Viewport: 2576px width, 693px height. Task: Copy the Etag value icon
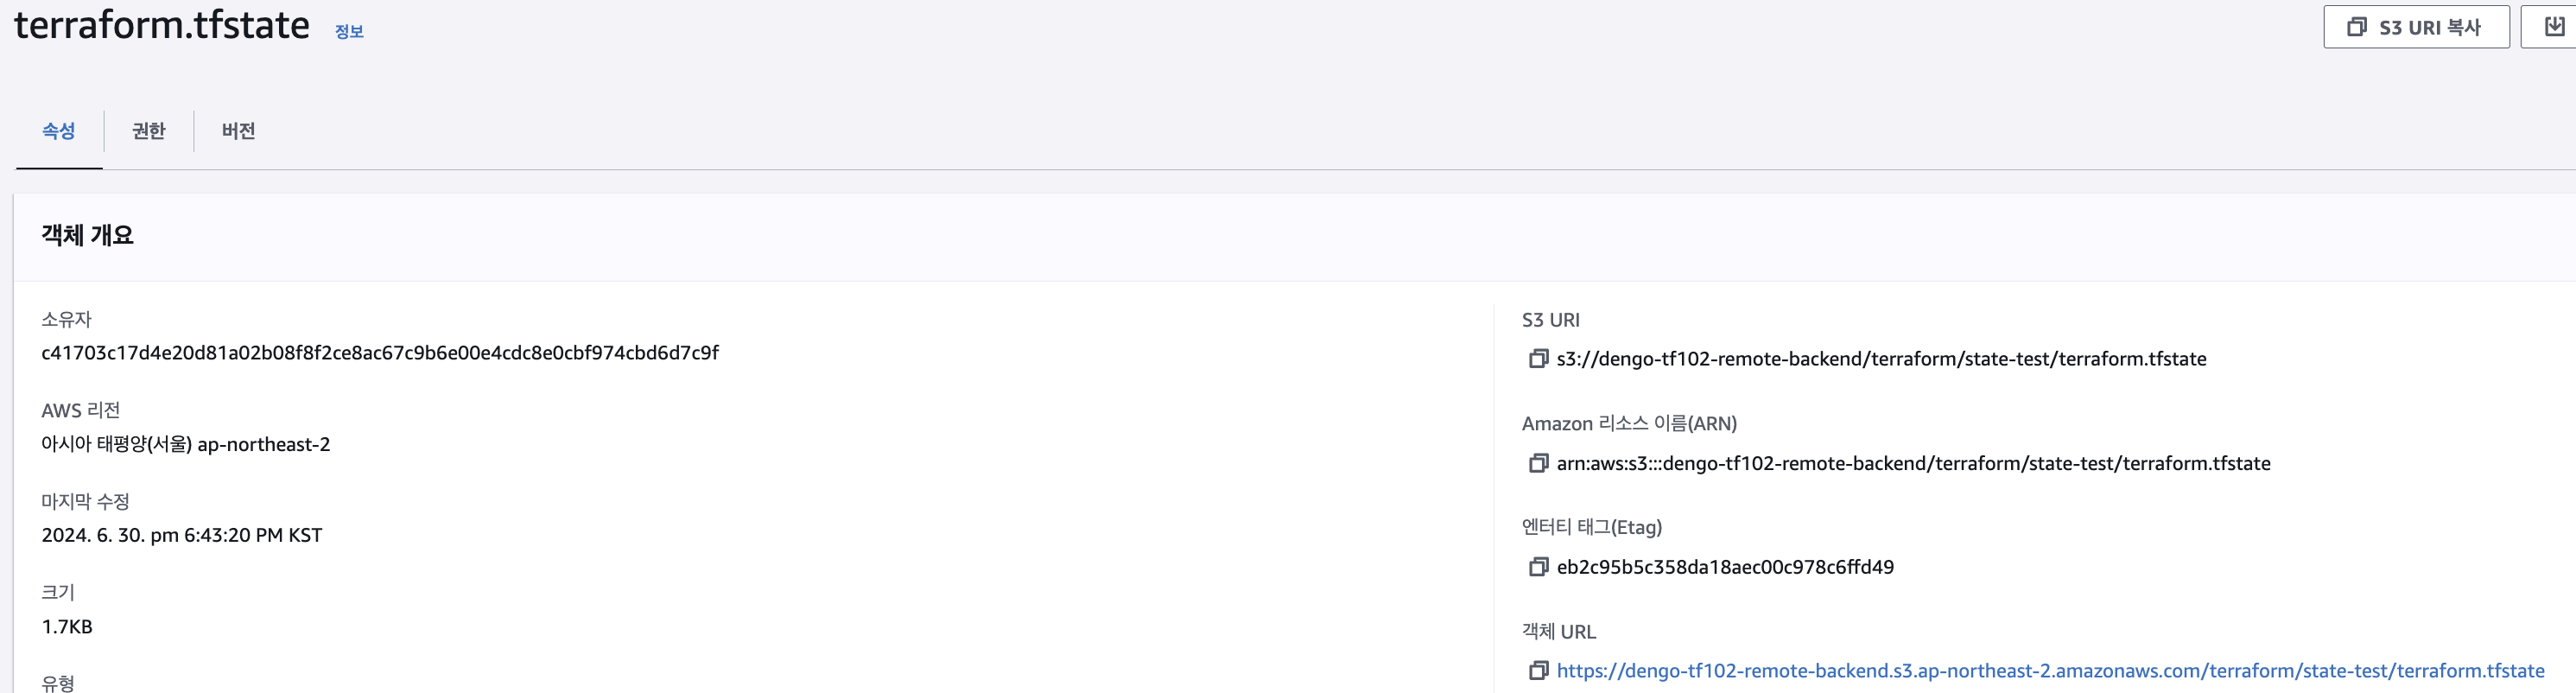click(x=1538, y=567)
